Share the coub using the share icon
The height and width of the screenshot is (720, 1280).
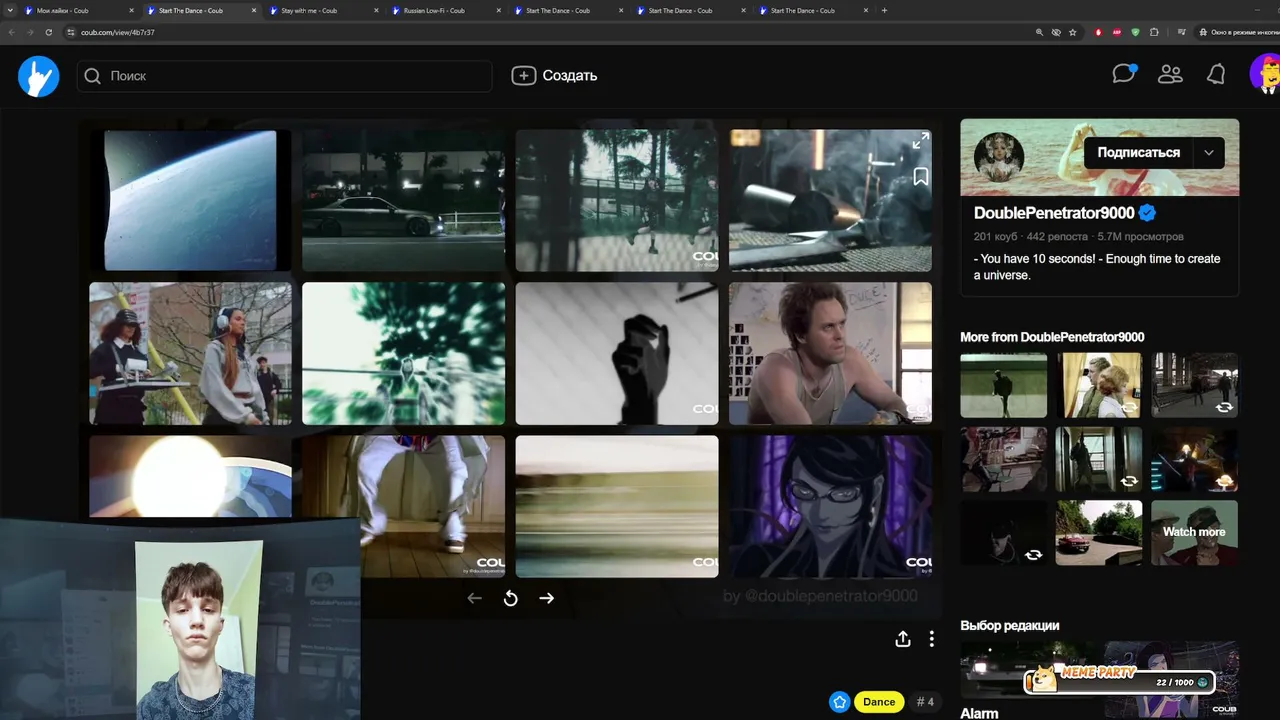tap(903, 639)
